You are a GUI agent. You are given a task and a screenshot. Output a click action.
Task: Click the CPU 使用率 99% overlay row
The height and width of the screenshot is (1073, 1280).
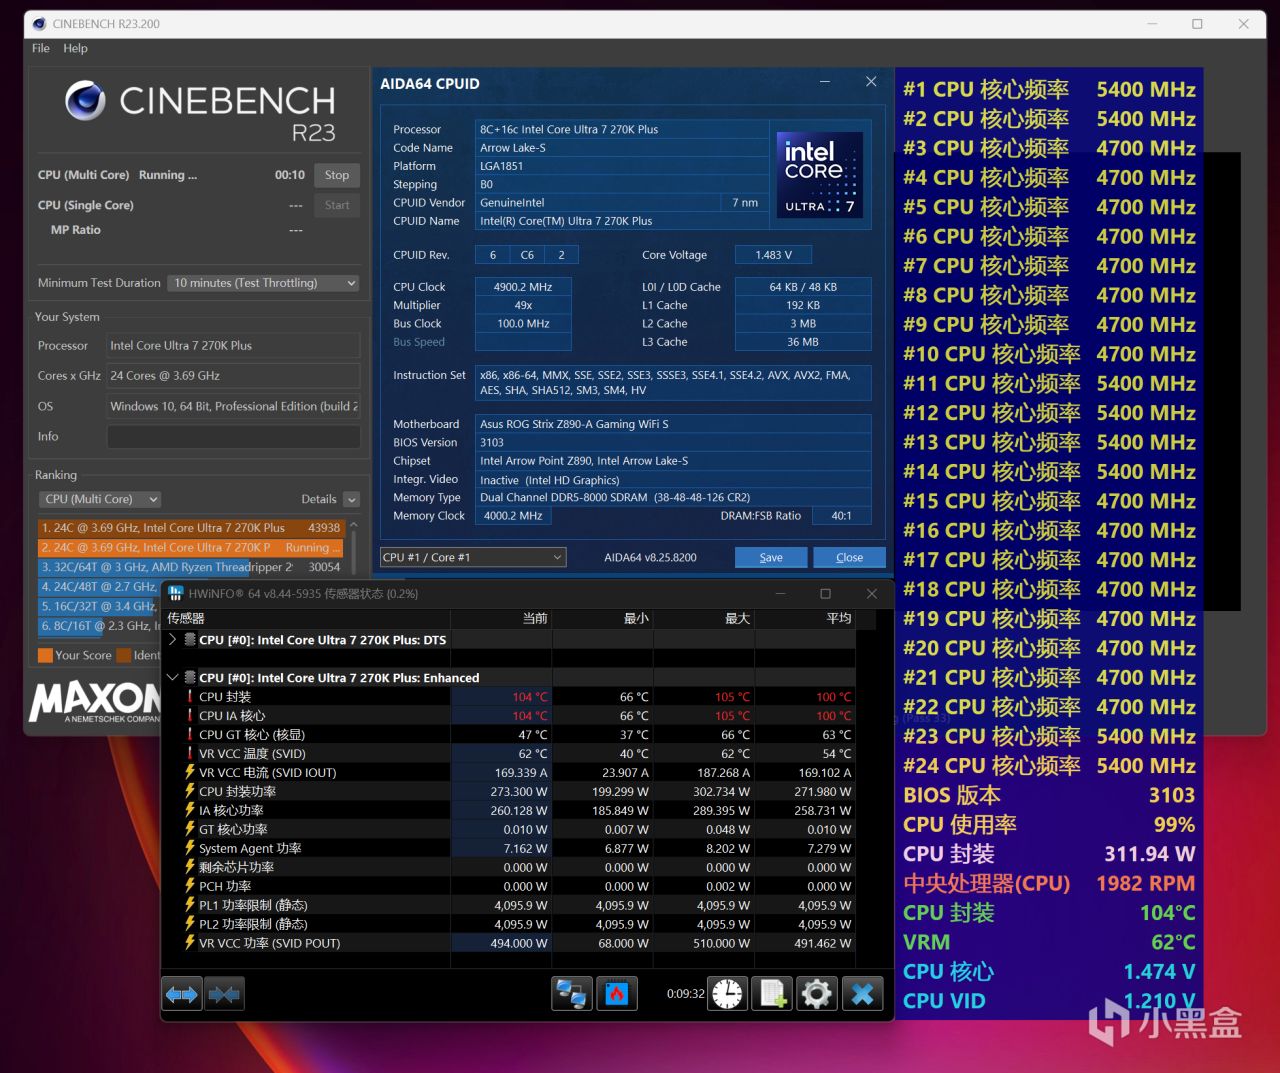[x=1049, y=824]
